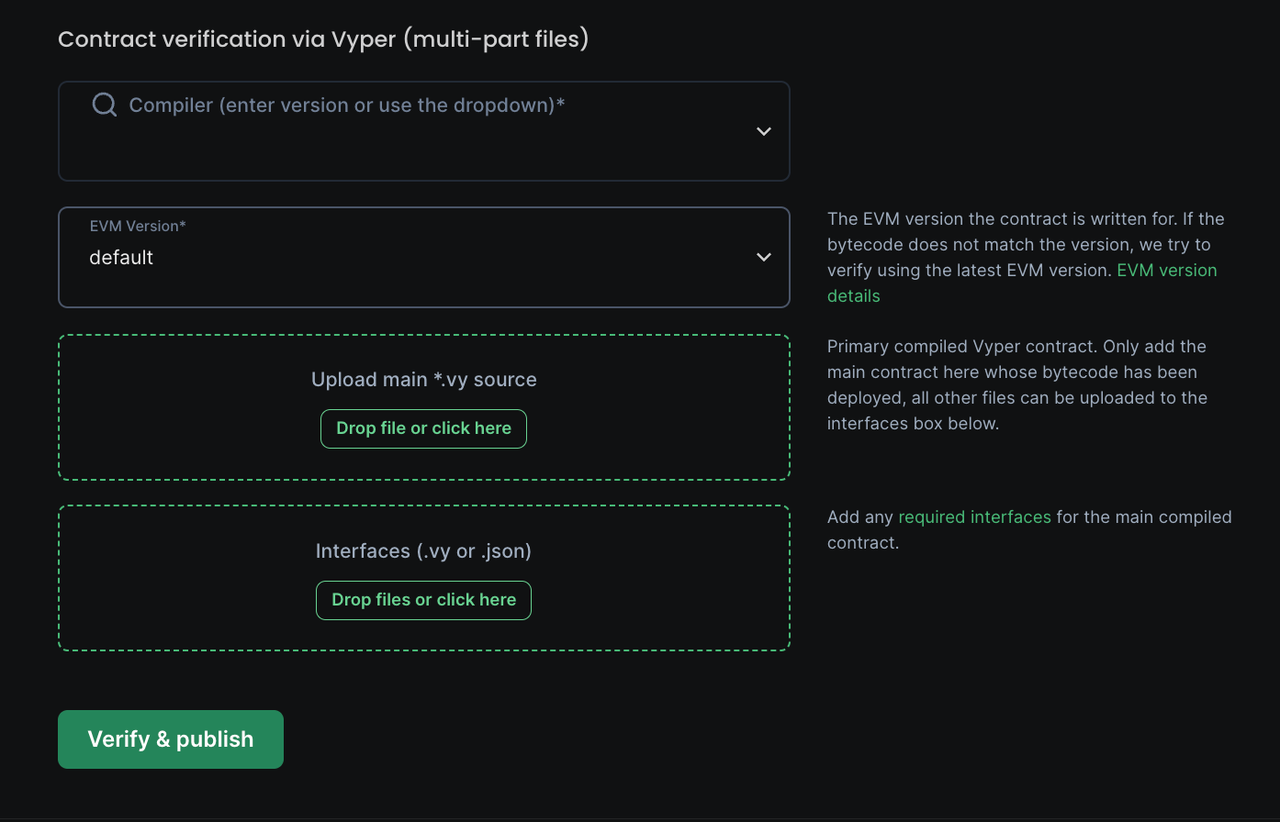Click the "for the main compiled contract" text
Viewport: 1280px width, 822px height.
(1140, 518)
